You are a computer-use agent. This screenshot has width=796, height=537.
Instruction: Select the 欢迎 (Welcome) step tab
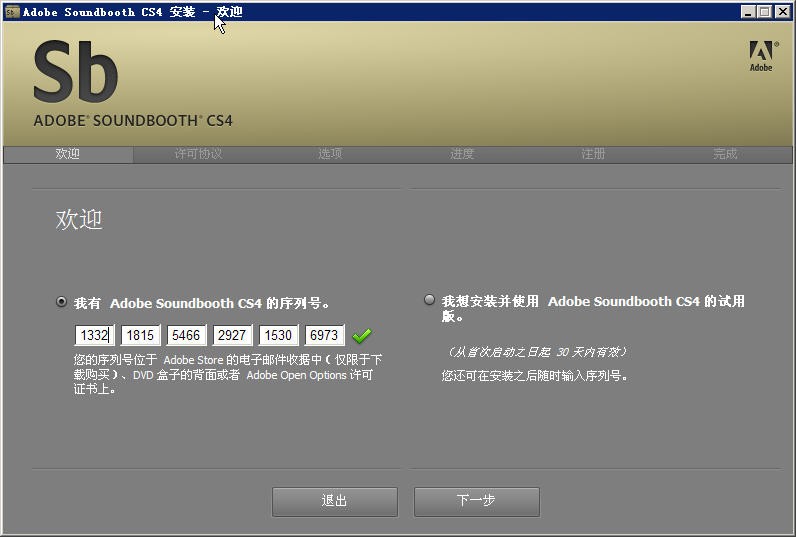click(68, 154)
